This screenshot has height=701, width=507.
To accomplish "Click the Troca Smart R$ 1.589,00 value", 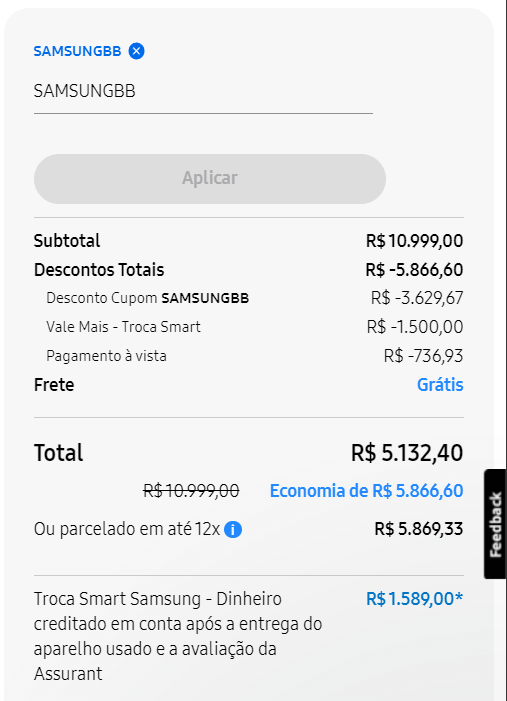I will [414, 599].
